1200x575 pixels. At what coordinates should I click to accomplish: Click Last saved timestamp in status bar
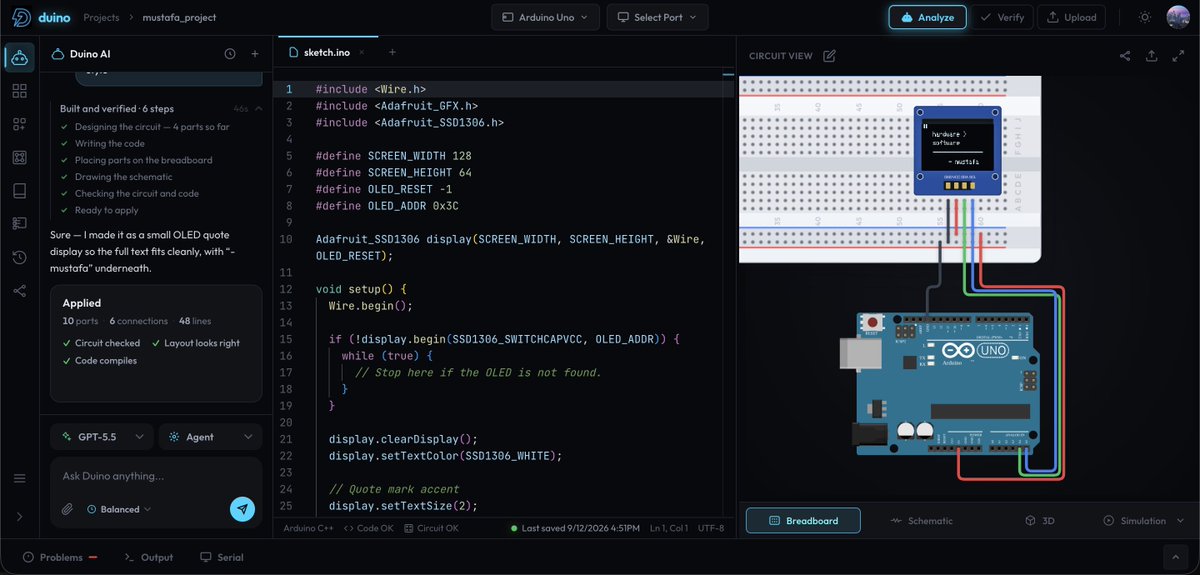click(x=575, y=528)
